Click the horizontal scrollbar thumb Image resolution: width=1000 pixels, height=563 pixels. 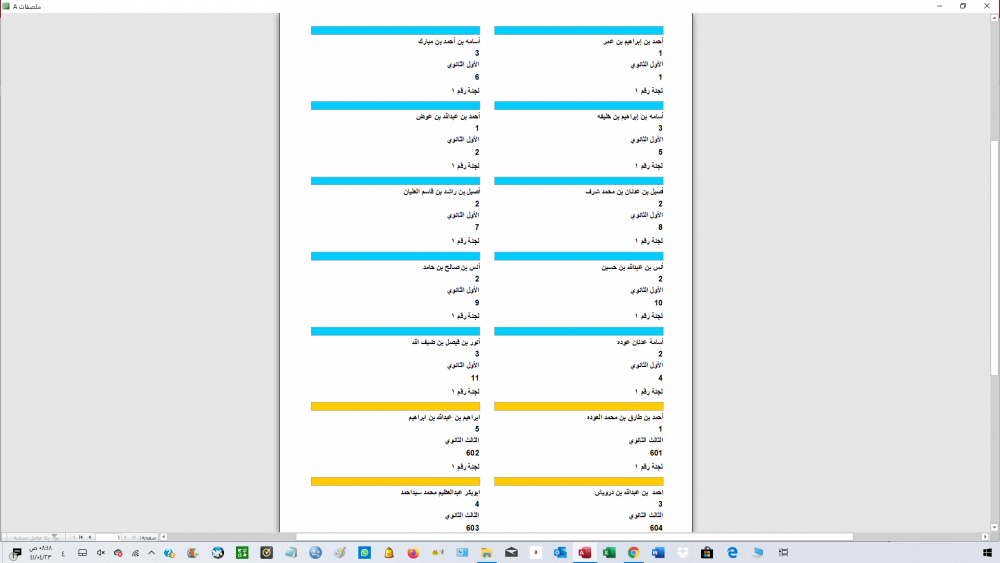coord(575,537)
